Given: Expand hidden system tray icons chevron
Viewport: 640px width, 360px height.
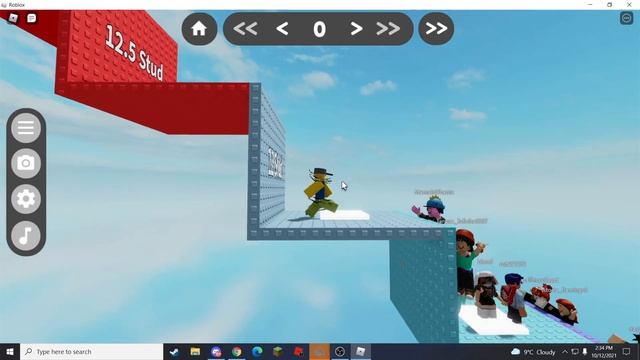Looking at the screenshot, I should tap(565, 352).
